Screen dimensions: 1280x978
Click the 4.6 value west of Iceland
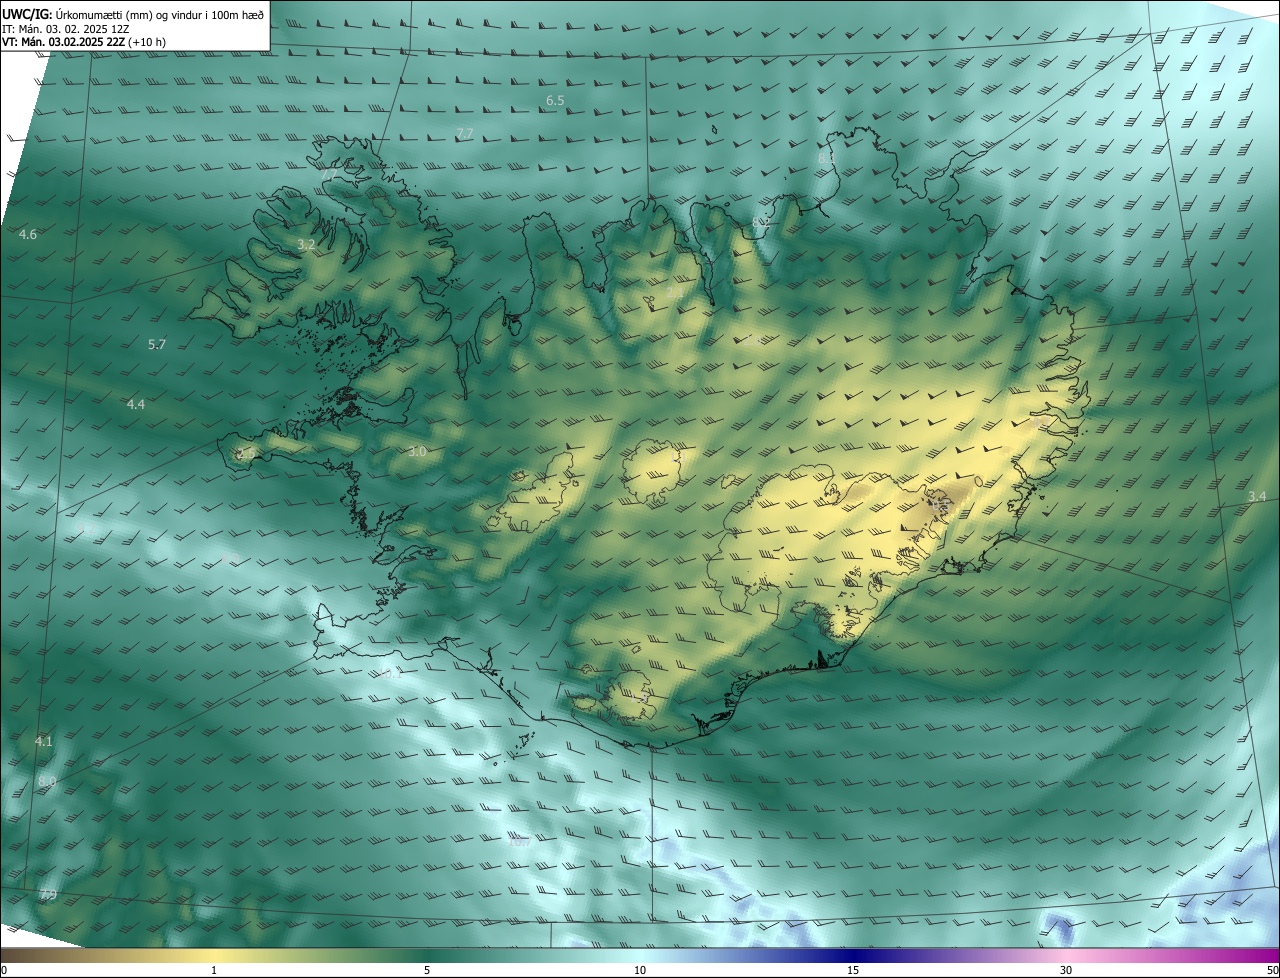click(x=28, y=234)
